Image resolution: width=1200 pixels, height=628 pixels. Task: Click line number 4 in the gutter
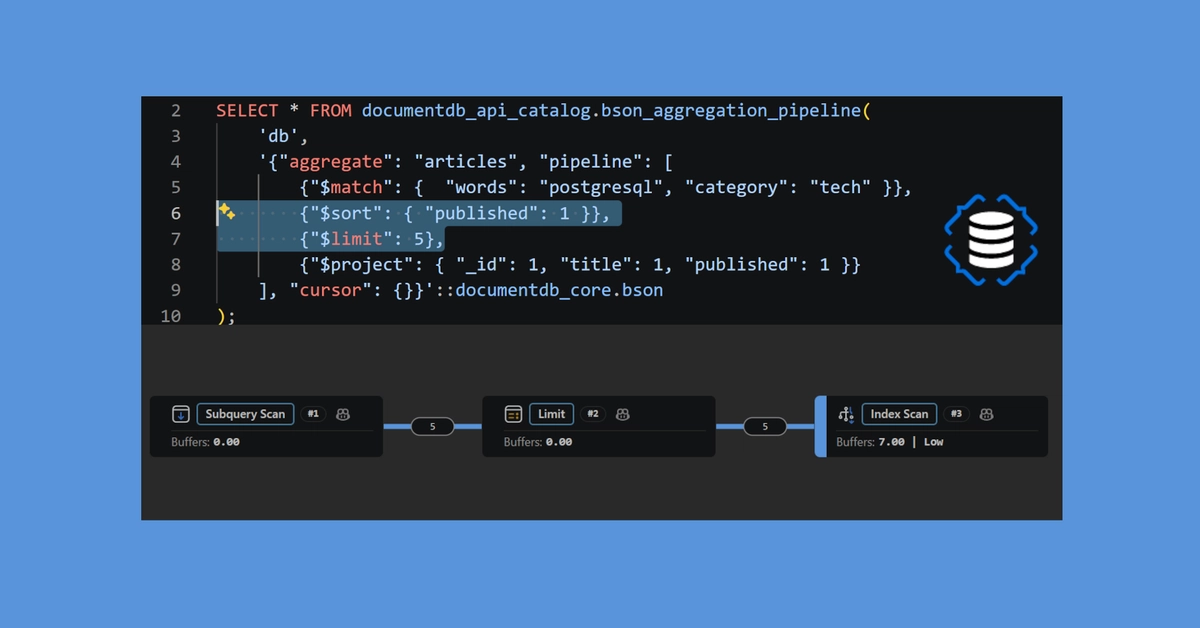point(176,162)
